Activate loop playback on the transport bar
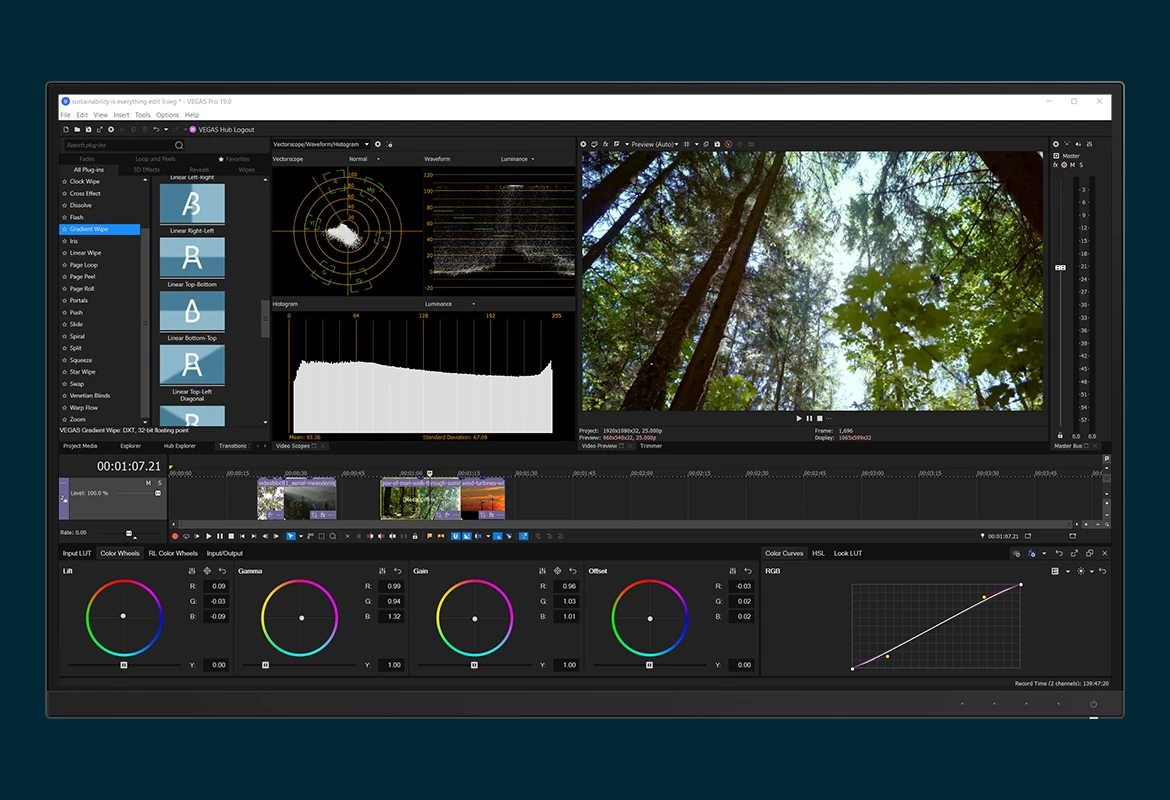Viewport: 1170px width, 800px height. [x=185, y=535]
